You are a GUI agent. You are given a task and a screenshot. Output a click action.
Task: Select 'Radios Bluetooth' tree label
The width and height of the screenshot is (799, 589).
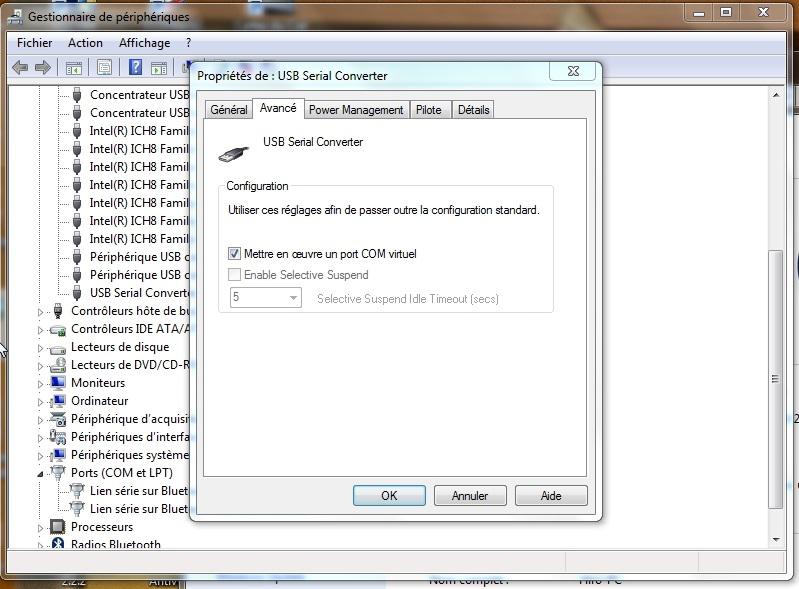tap(116, 544)
